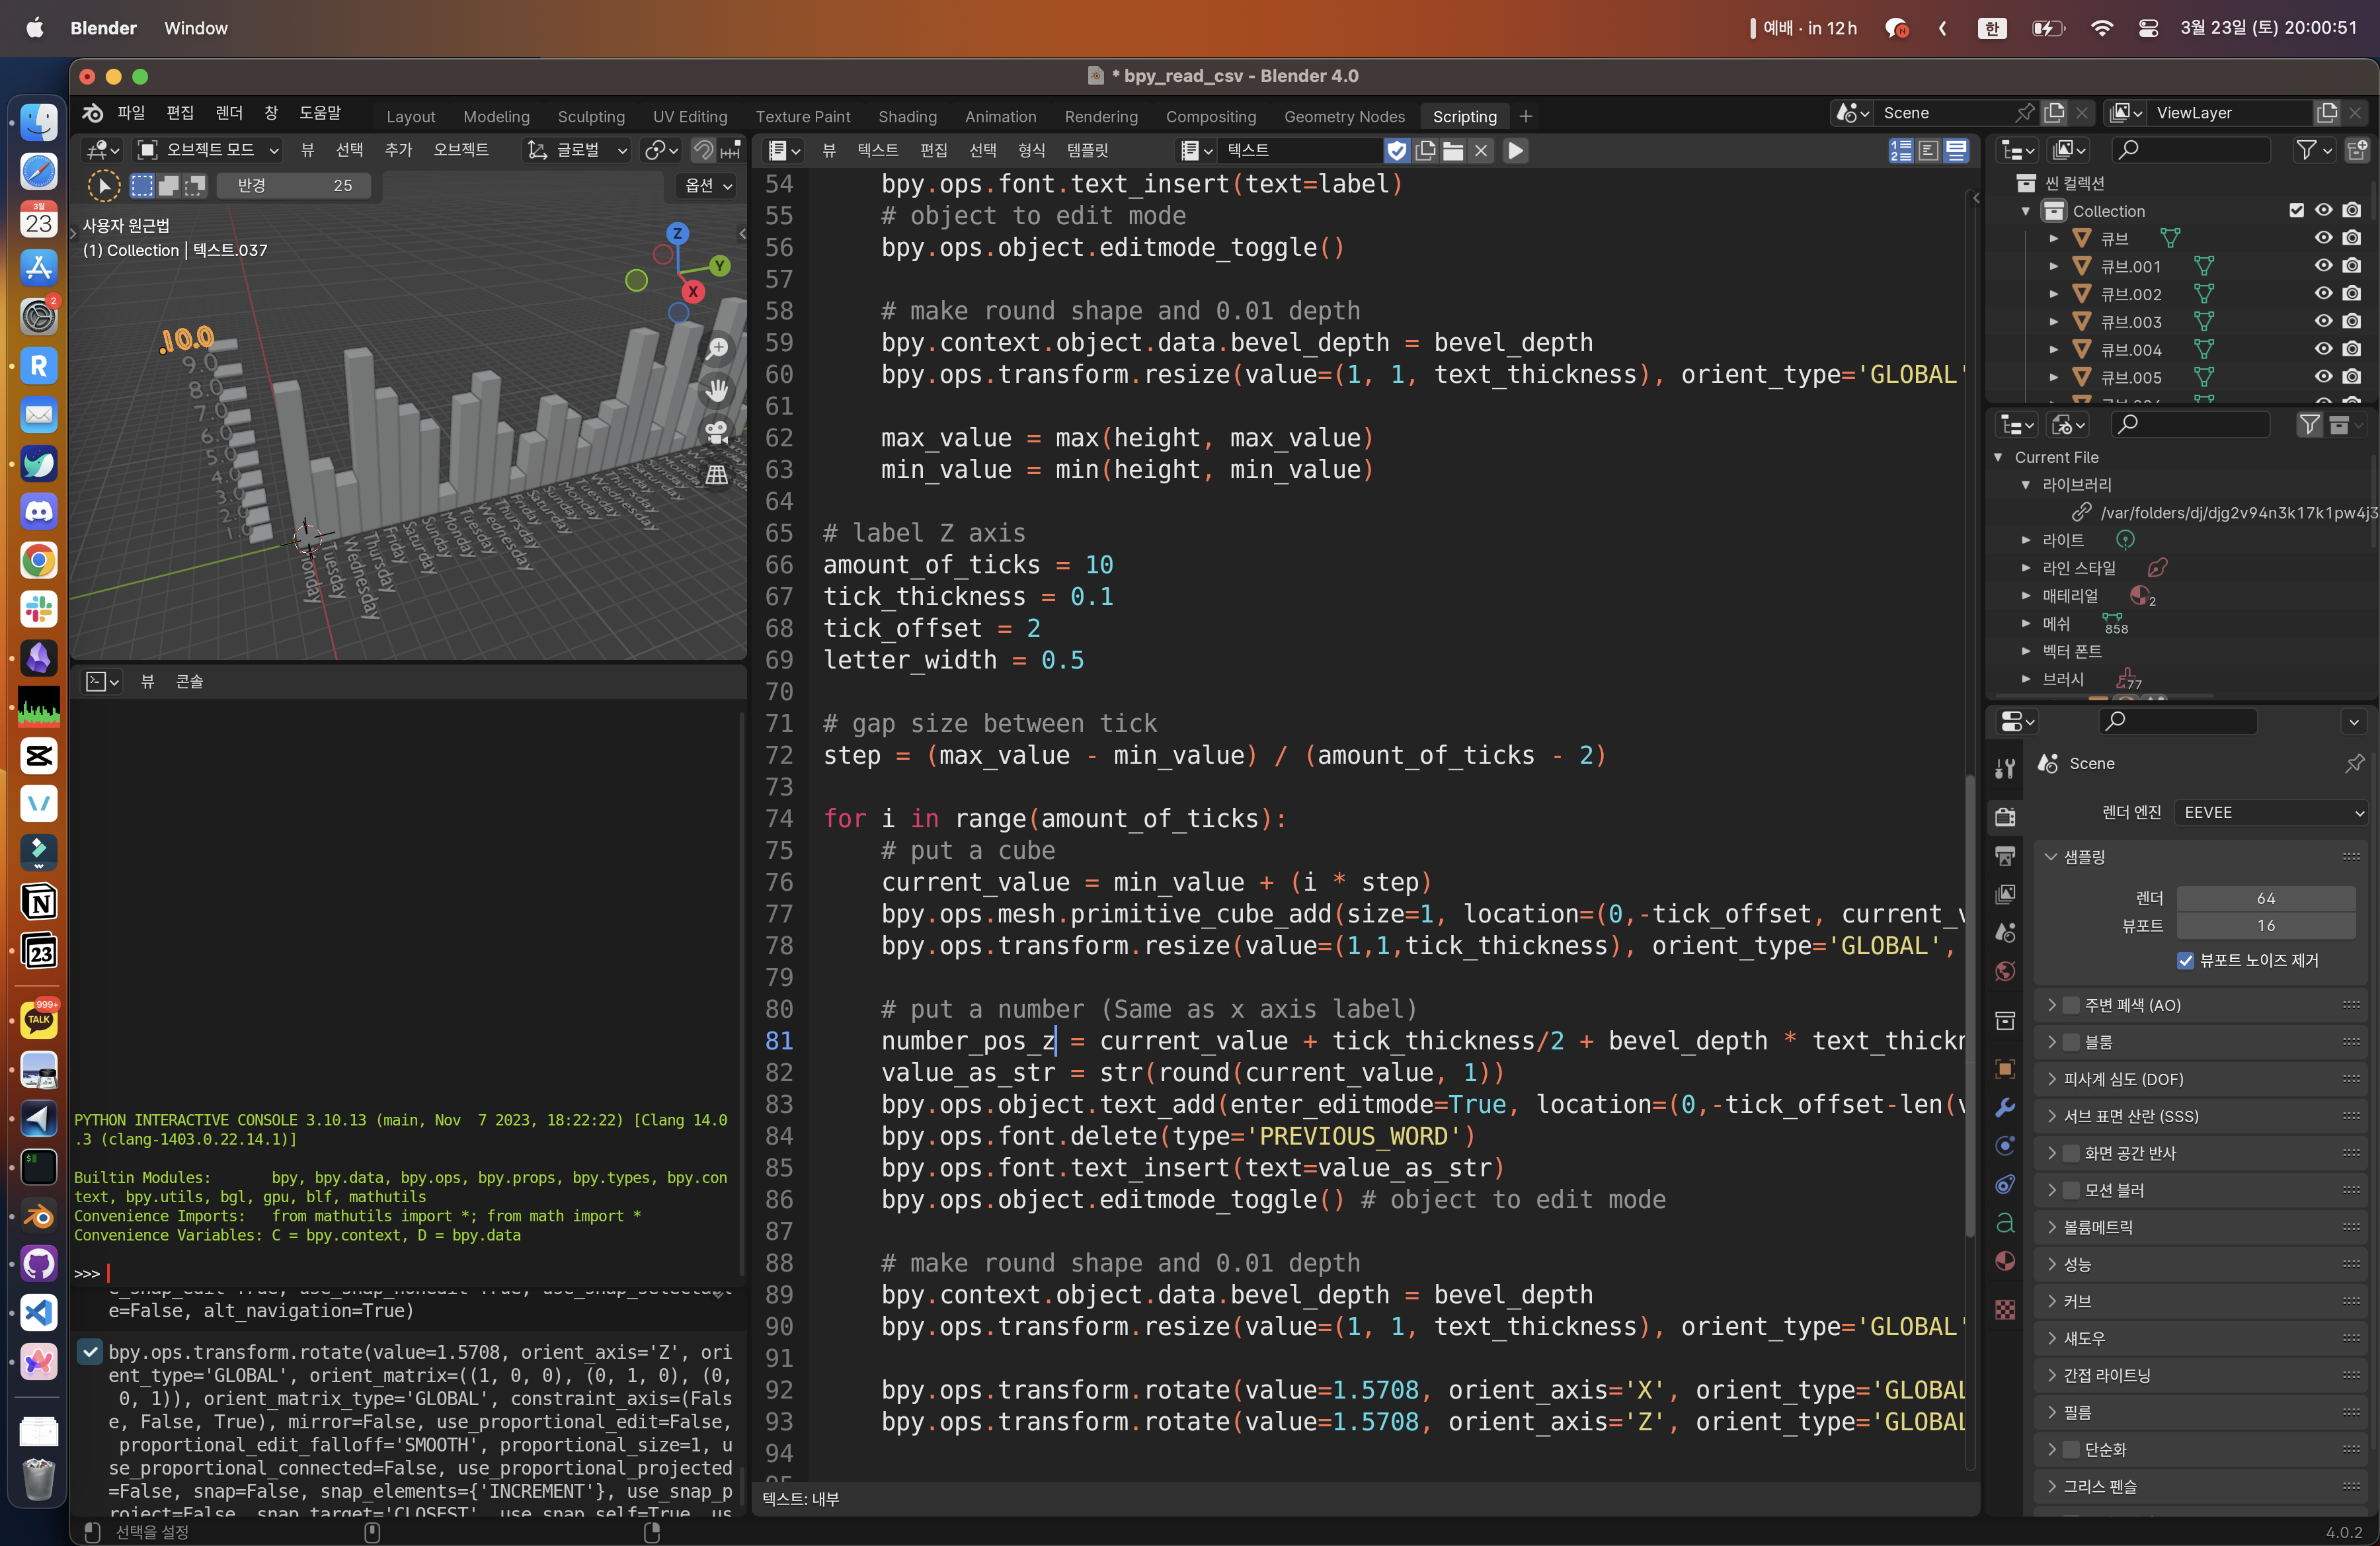Image resolution: width=2380 pixels, height=1546 pixels.
Task: Click the new collection icon in outliner
Action: coord(2357,150)
